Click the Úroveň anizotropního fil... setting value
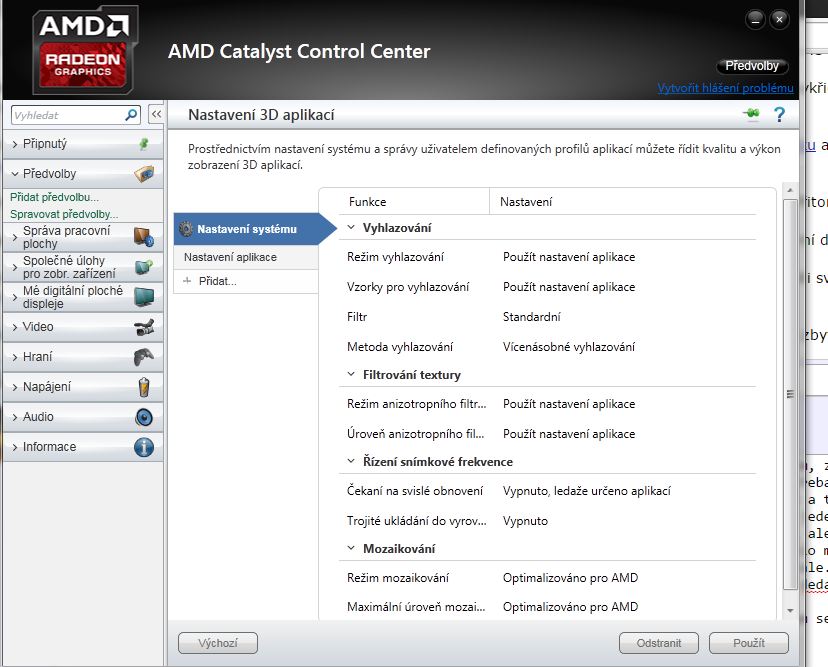The width and height of the screenshot is (828, 667). tap(569, 434)
